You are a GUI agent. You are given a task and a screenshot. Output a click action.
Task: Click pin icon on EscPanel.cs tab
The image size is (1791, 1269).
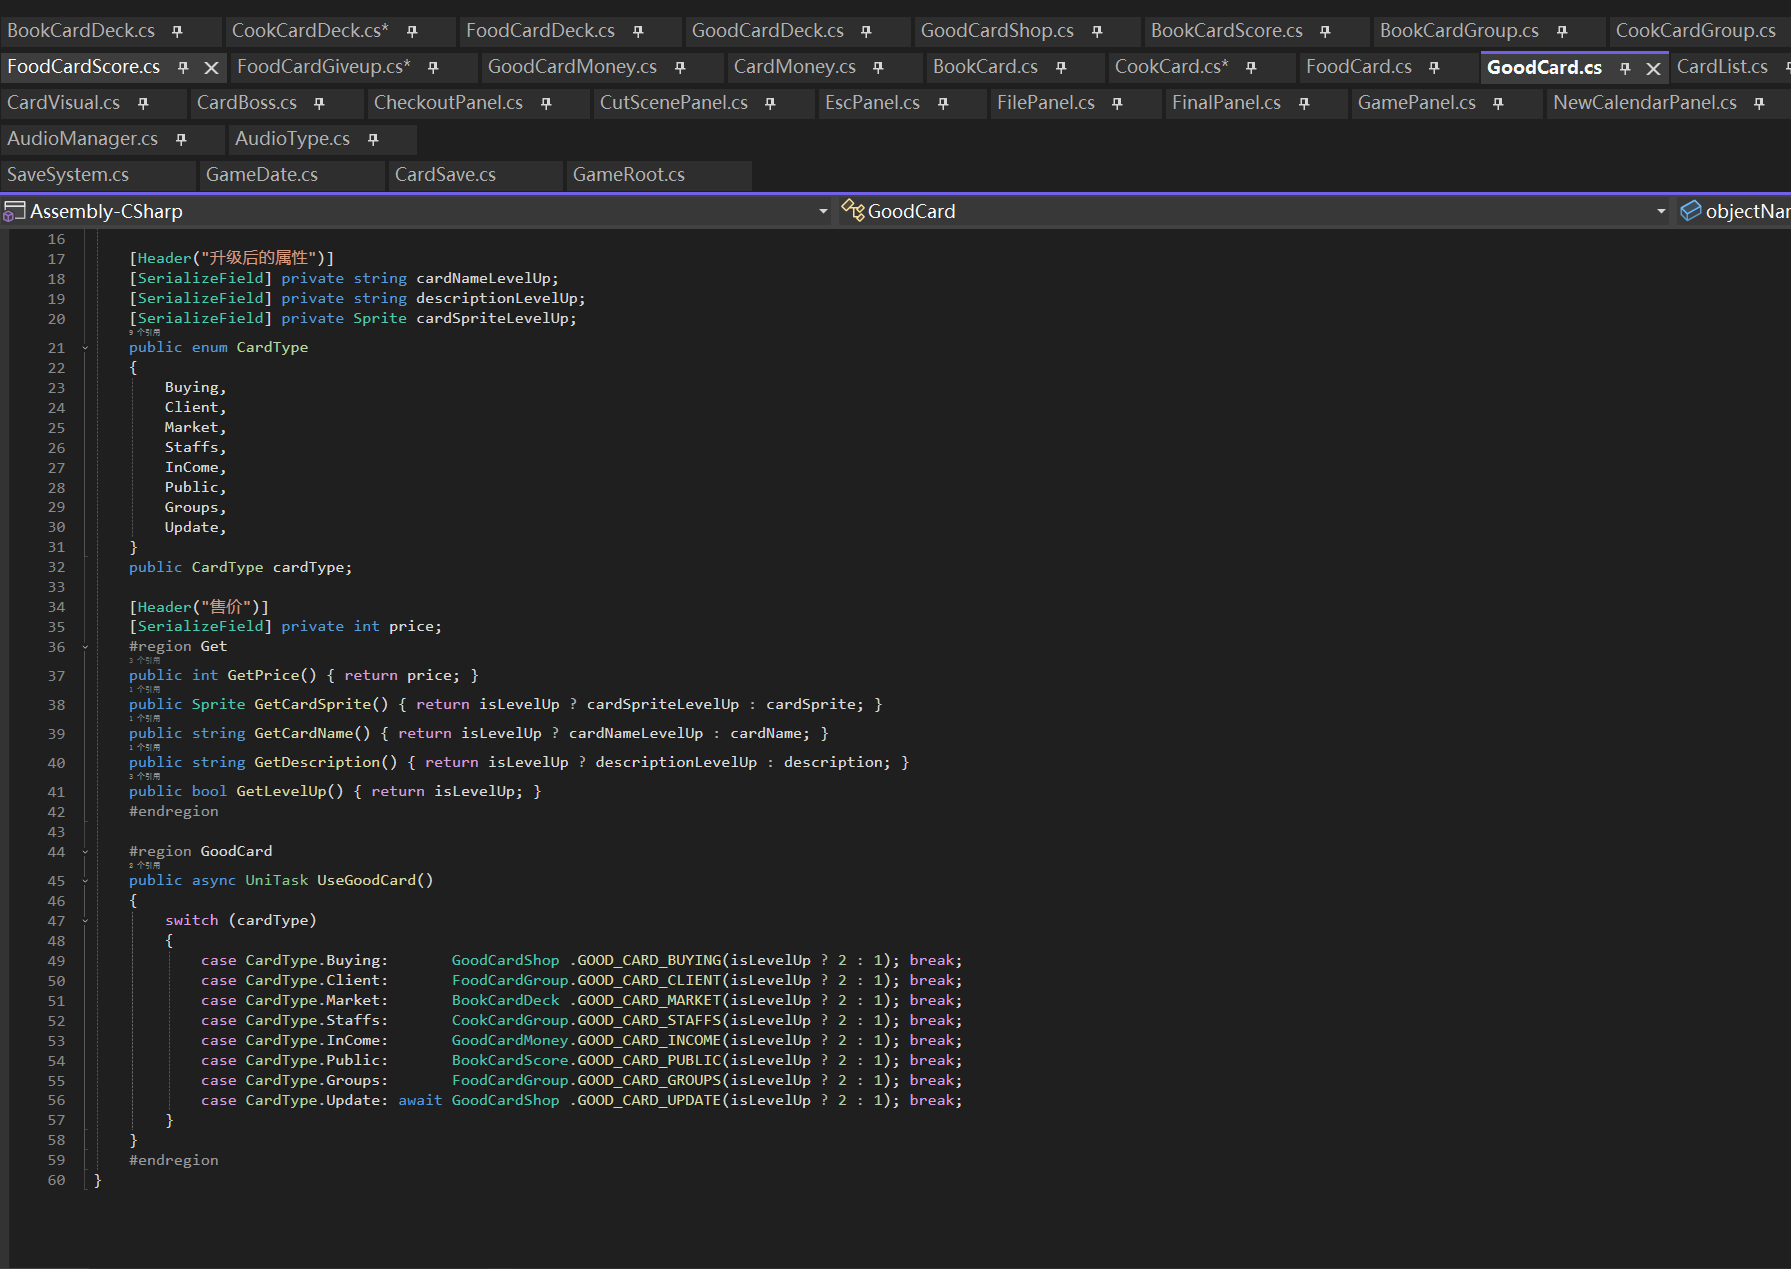tap(943, 104)
